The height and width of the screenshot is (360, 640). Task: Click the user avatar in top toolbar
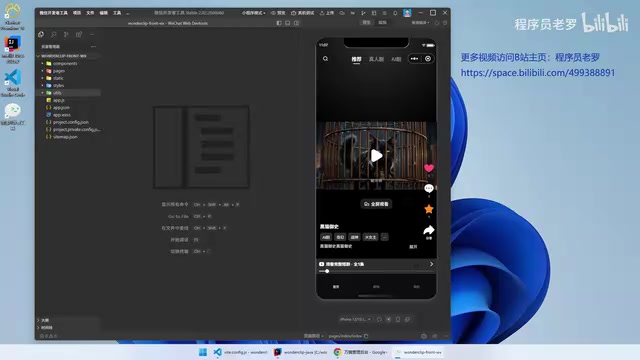pyautogui.click(x=407, y=13)
